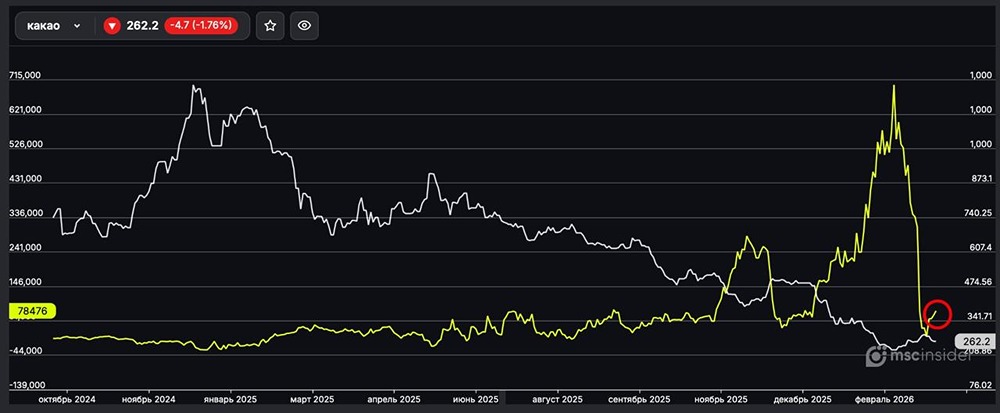Viewport: 1000px width, 413px height.
Task: Click the -139,000 left axis label
Action: (x=28, y=384)
